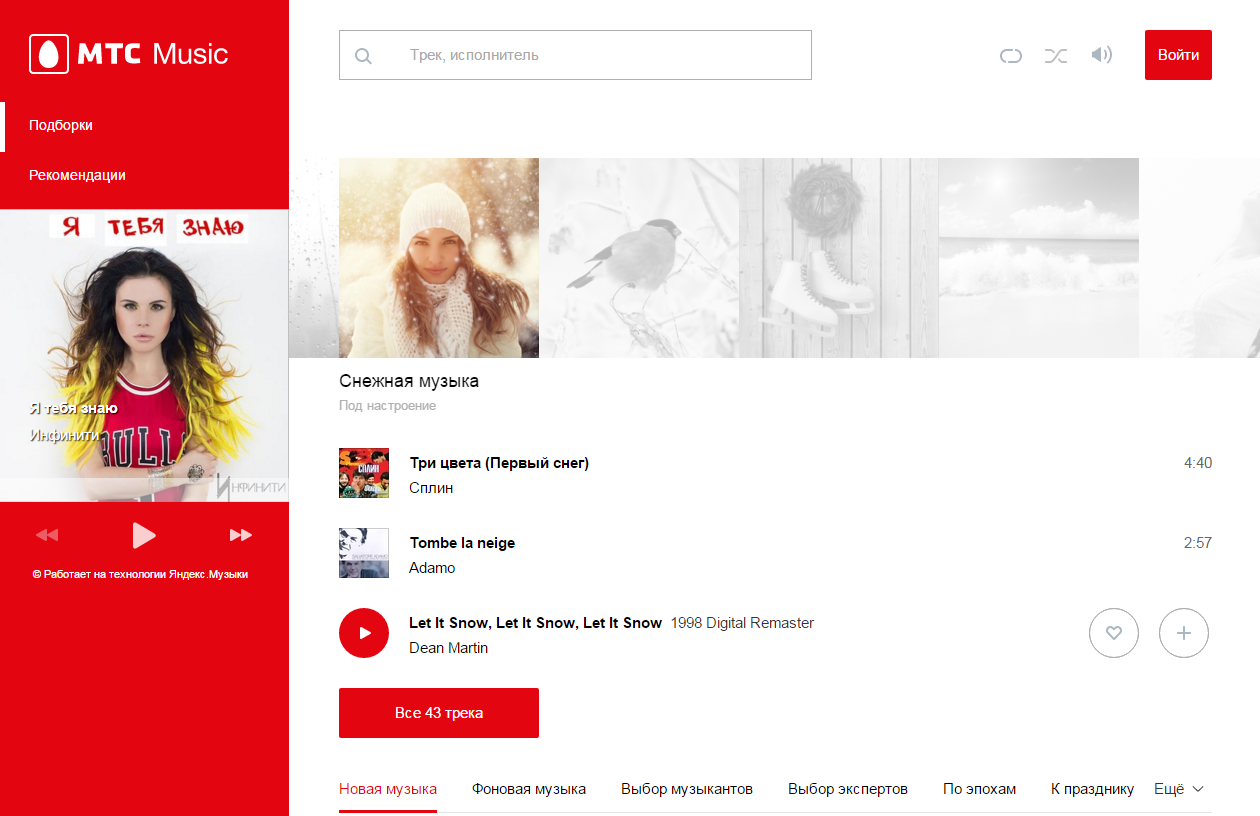Open the bullfinch playlist cover thumbnail
Image resolution: width=1260 pixels, height=816 pixels.
tap(639, 258)
